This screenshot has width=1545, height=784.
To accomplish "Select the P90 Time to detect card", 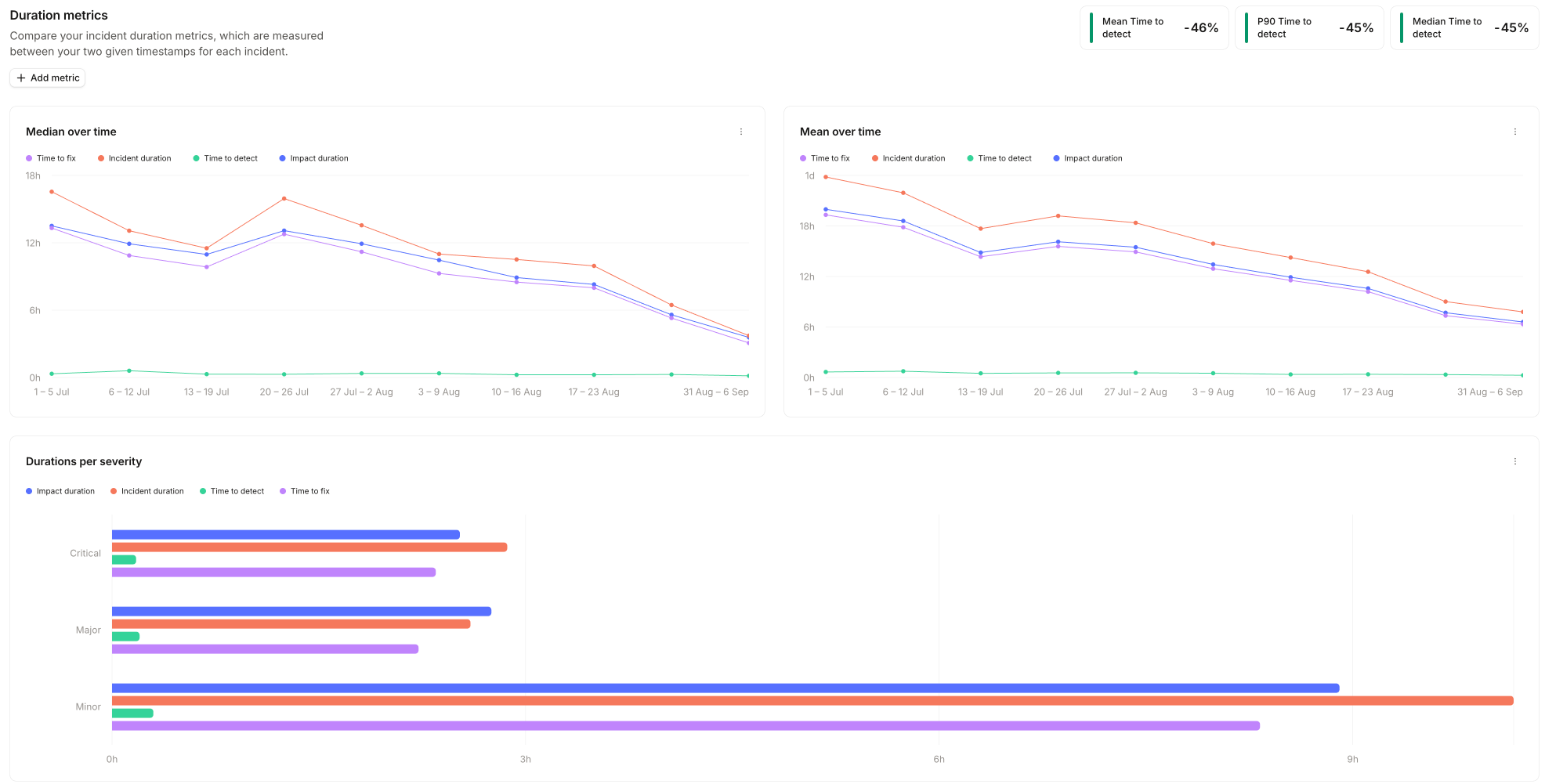I will (x=1309, y=28).
